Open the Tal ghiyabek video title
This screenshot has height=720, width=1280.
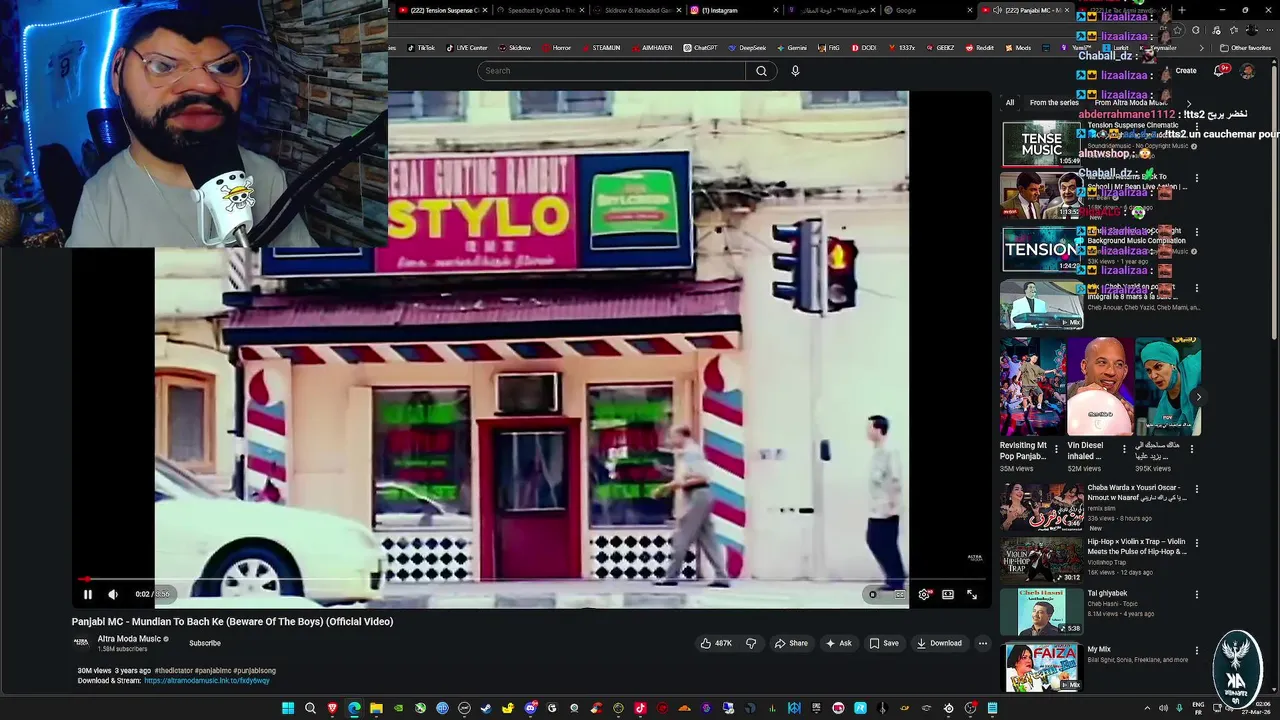tap(1107, 593)
